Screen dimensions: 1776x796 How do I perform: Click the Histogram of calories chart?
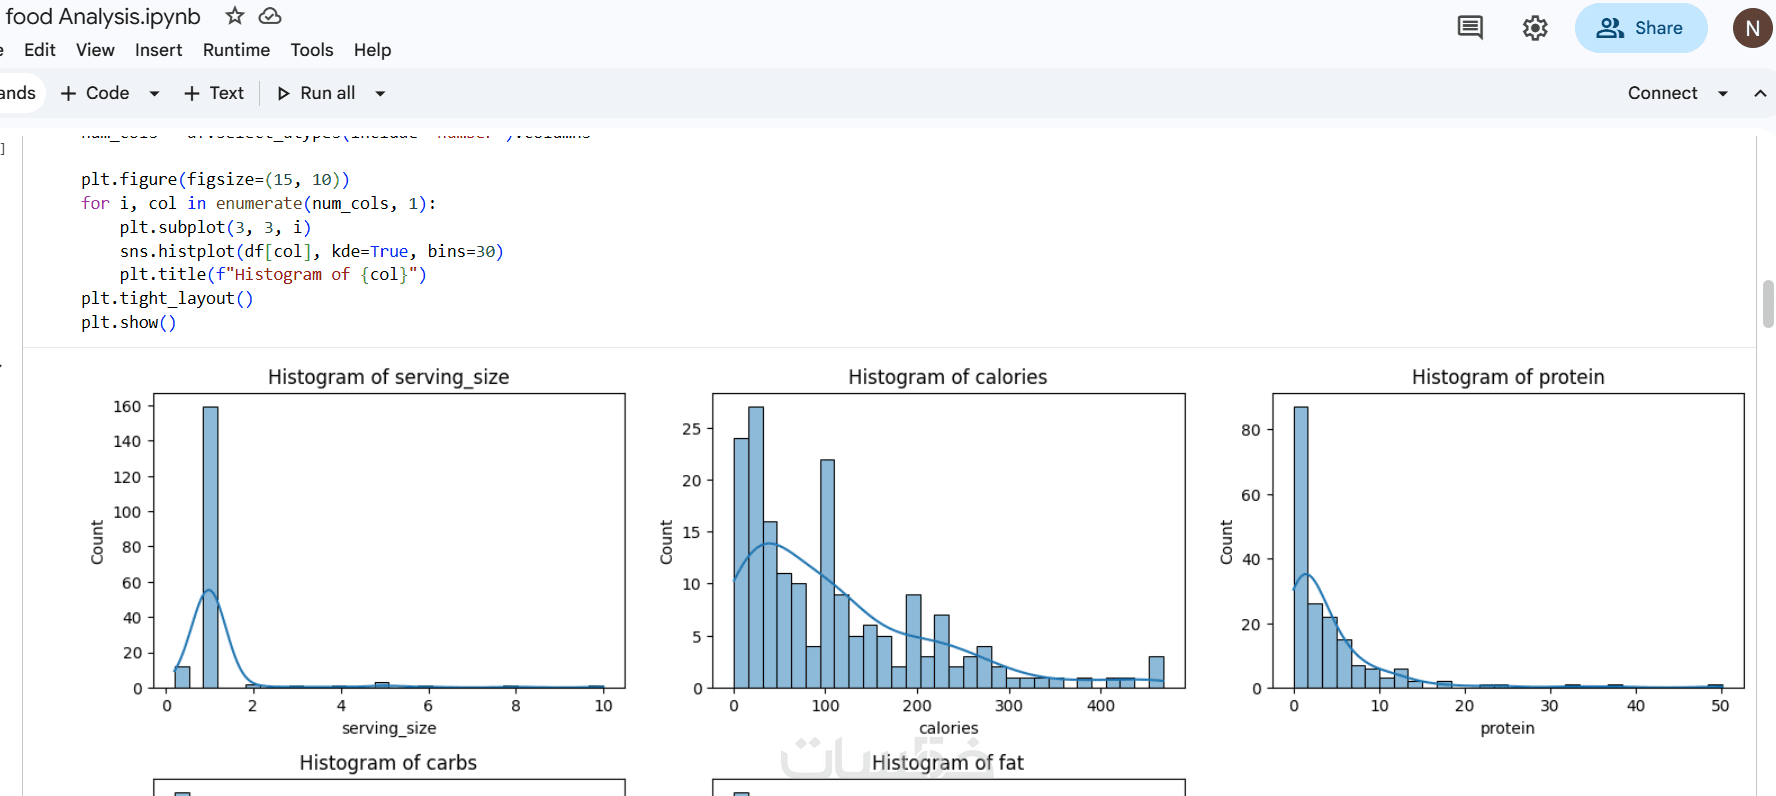(x=948, y=540)
